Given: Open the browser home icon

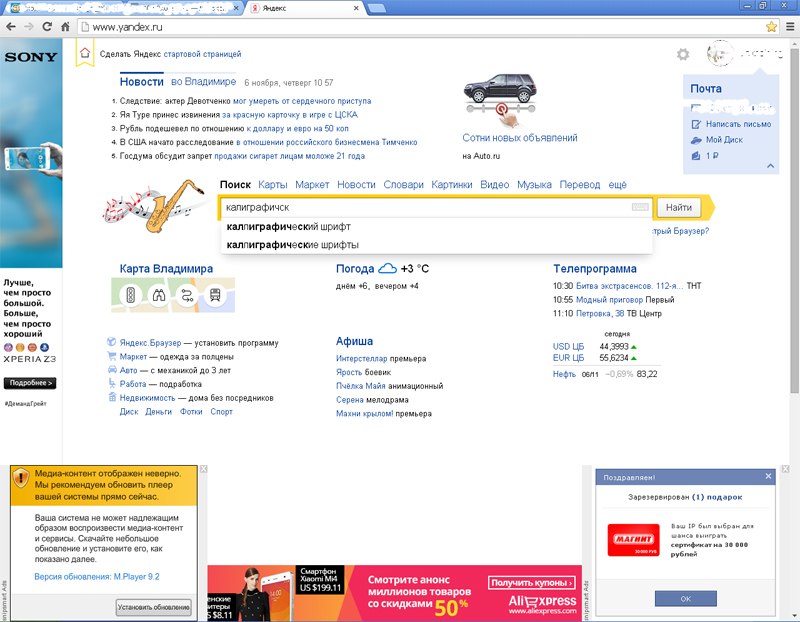Looking at the screenshot, I should click(65, 27).
